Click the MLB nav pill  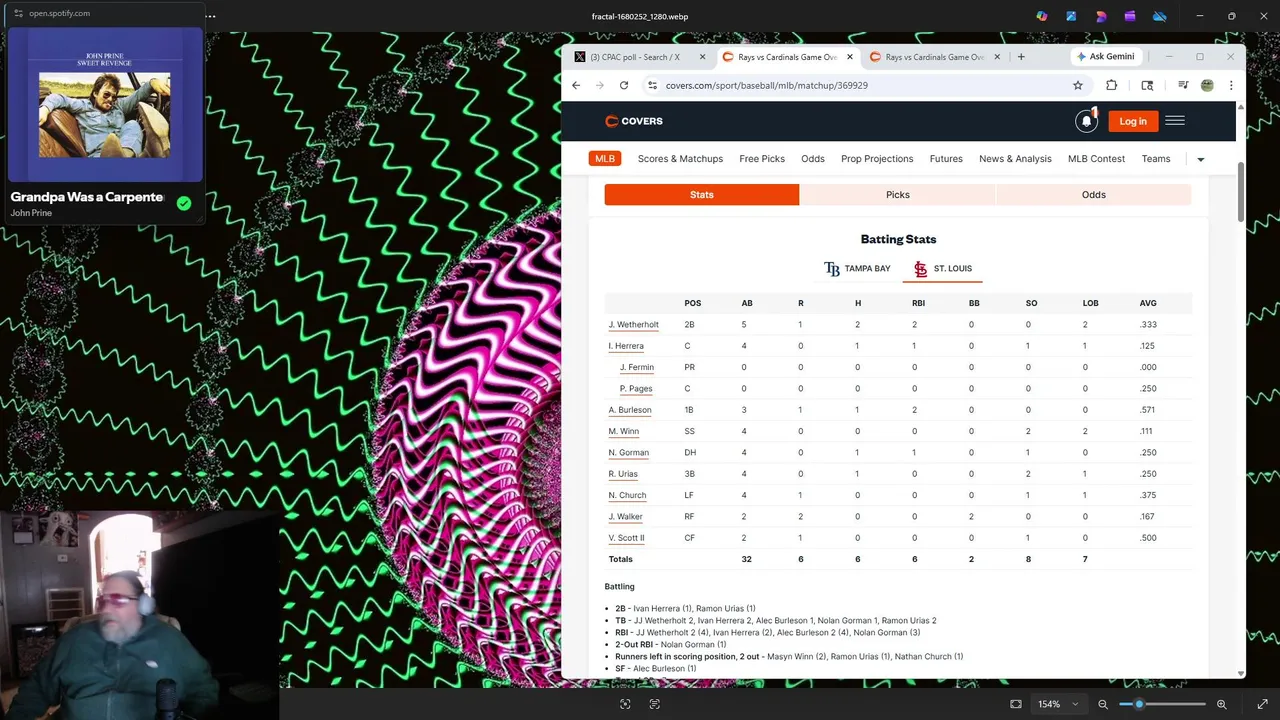click(605, 159)
